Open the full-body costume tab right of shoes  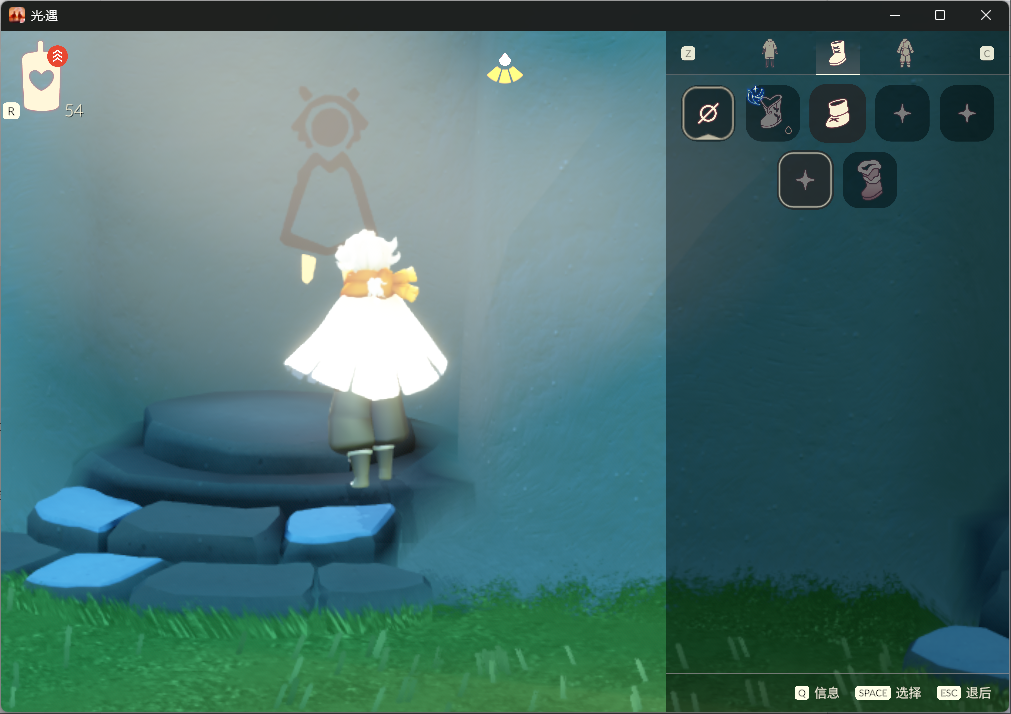[905, 54]
